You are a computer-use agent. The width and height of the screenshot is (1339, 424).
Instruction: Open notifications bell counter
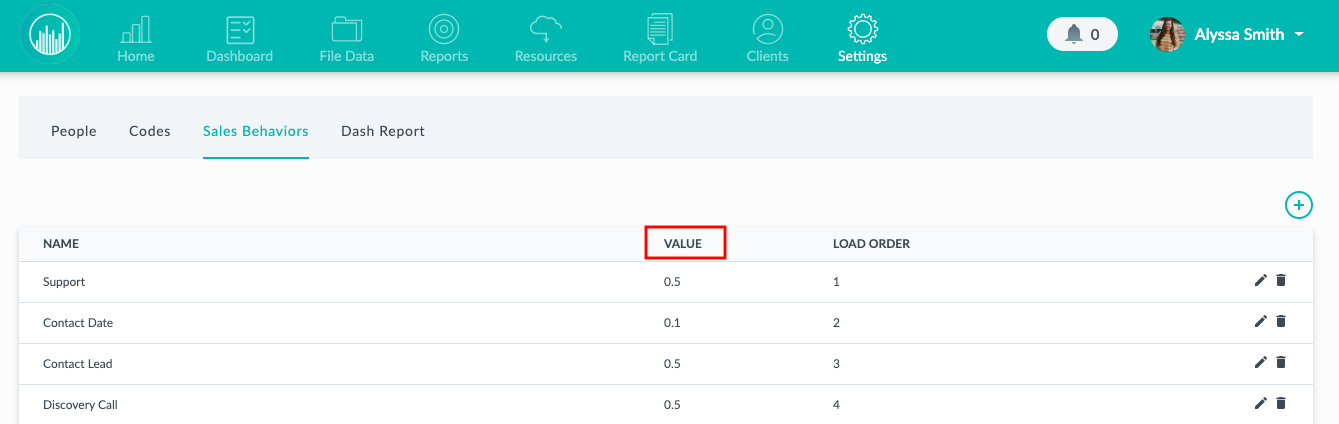1082,34
